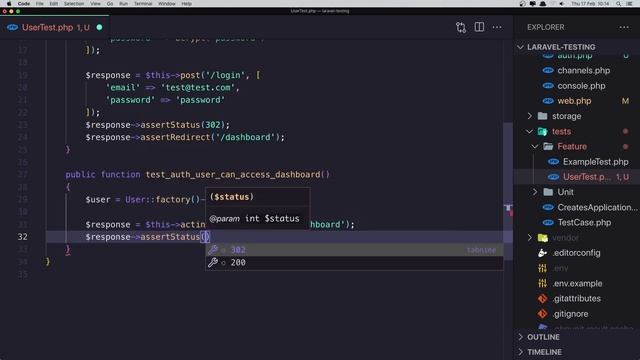640x360 pixels.
Task: Open the Terminal menu
Action: (x=143, y=4)
